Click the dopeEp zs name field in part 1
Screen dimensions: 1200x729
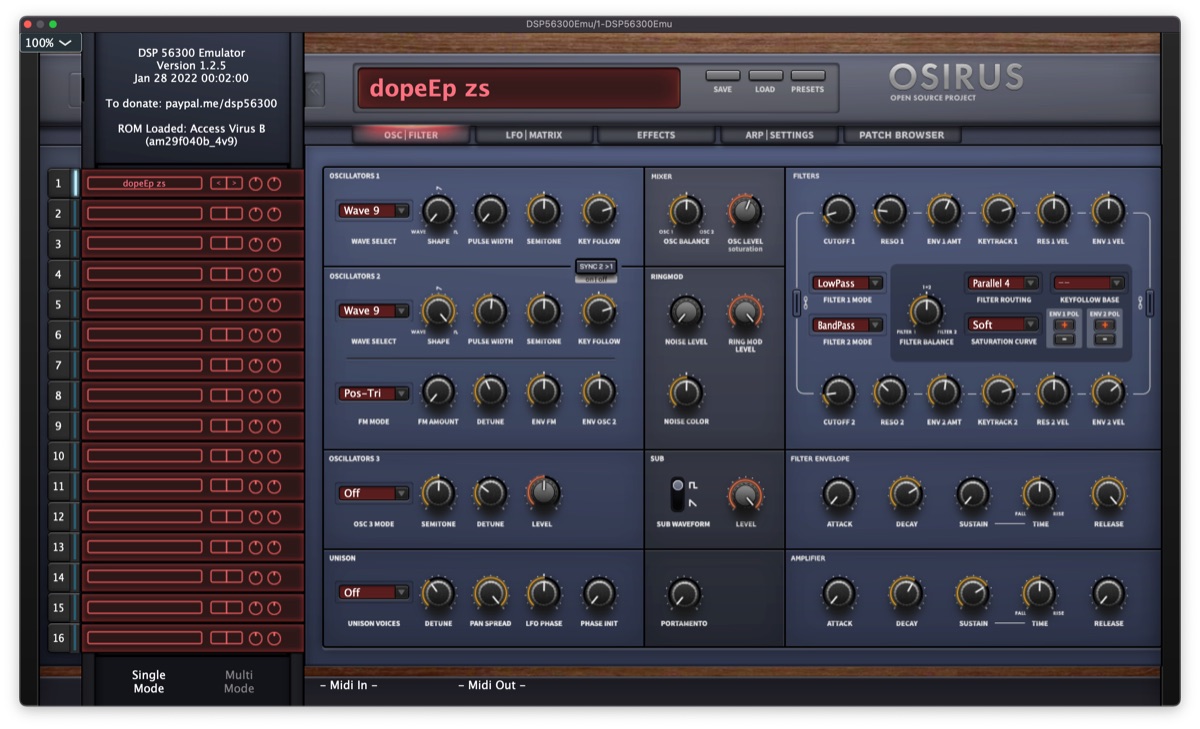coord(144,183)
